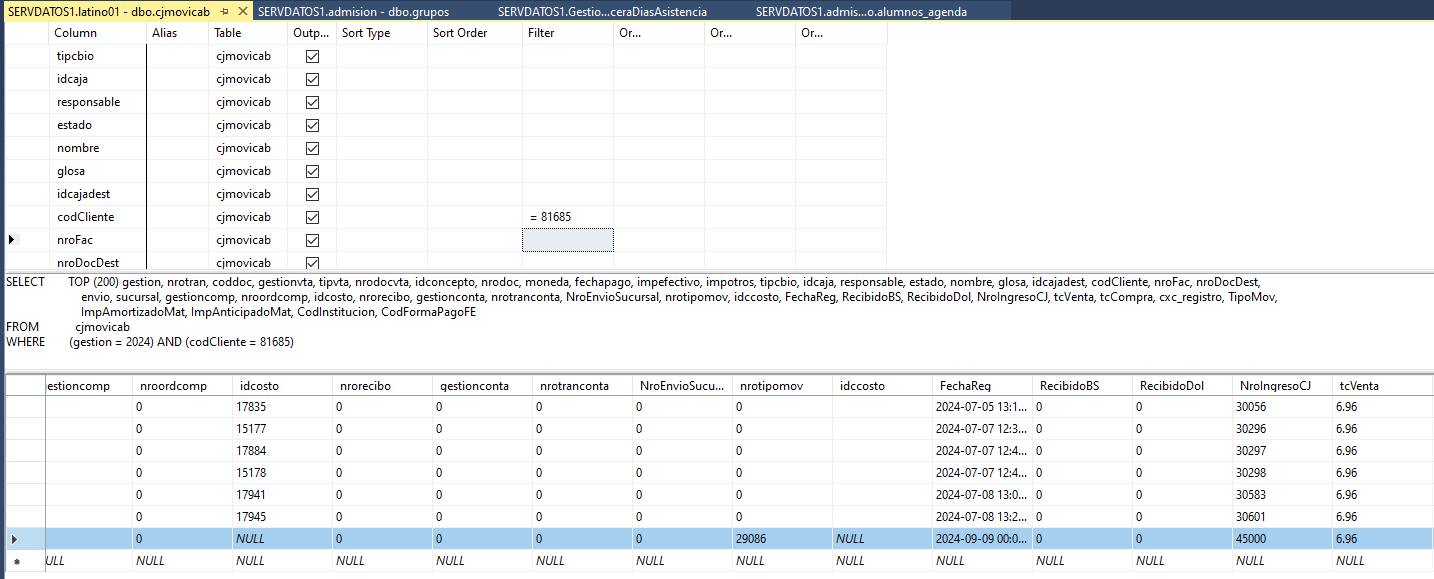Click the NroIngresoCJ results column header
Screen dimensions: 1434x579
1282,385
